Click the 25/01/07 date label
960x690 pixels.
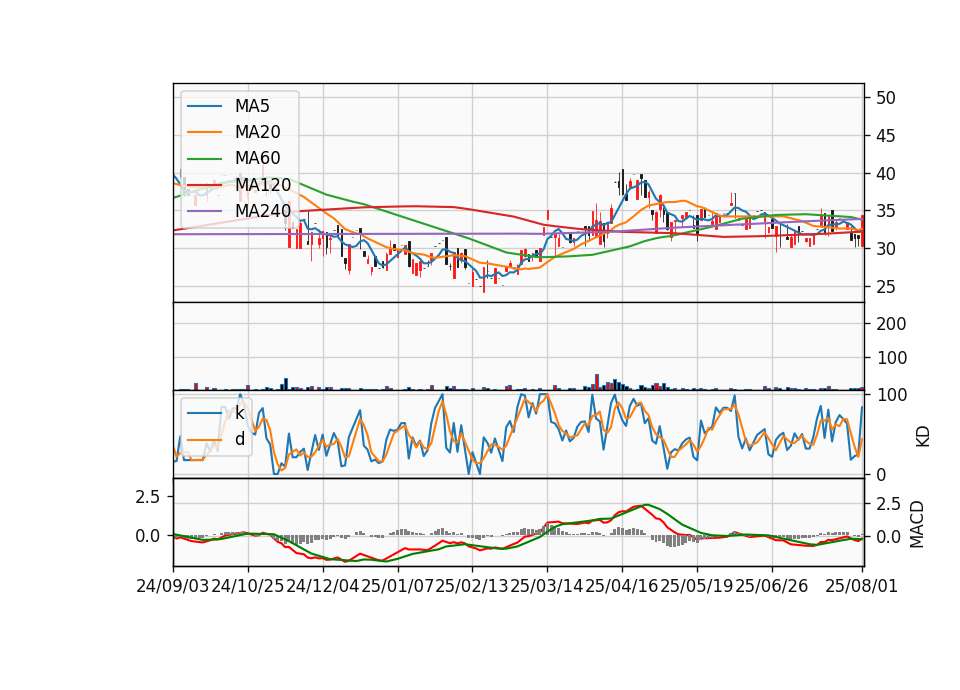click(397, 587)
